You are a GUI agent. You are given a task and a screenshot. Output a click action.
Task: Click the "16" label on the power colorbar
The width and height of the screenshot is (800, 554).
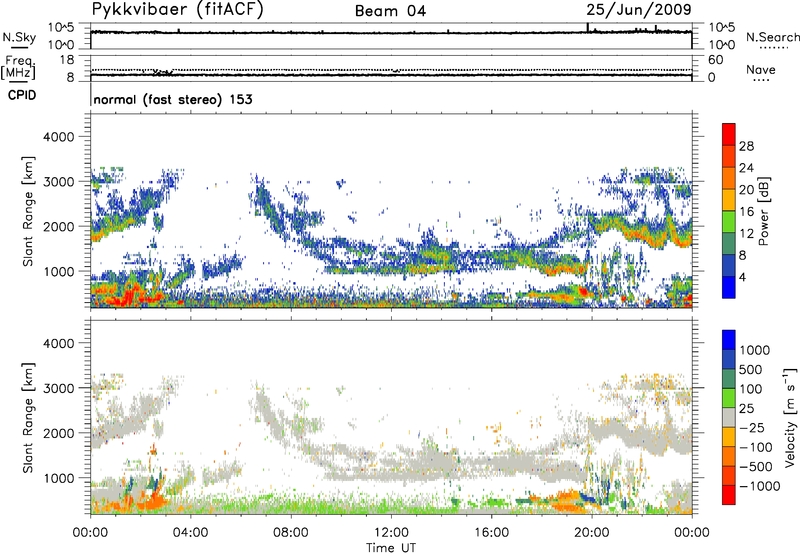746,212
